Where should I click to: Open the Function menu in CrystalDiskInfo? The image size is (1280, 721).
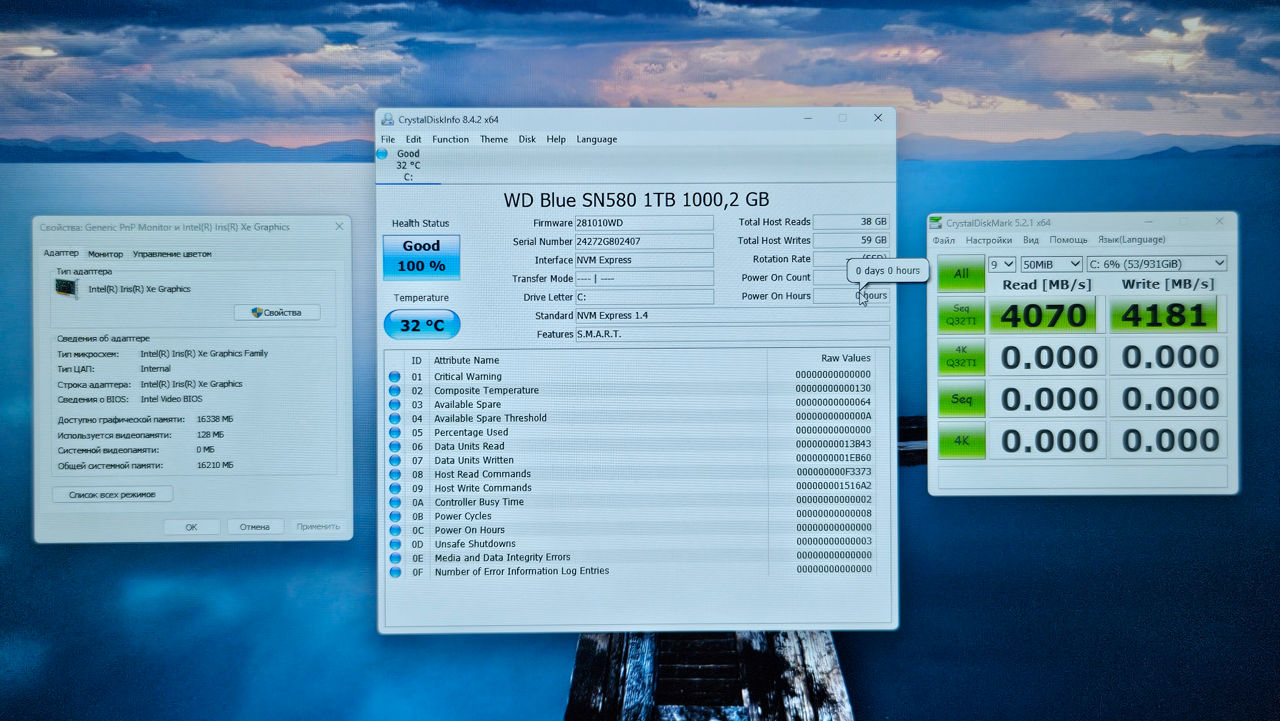coord(450,139)
